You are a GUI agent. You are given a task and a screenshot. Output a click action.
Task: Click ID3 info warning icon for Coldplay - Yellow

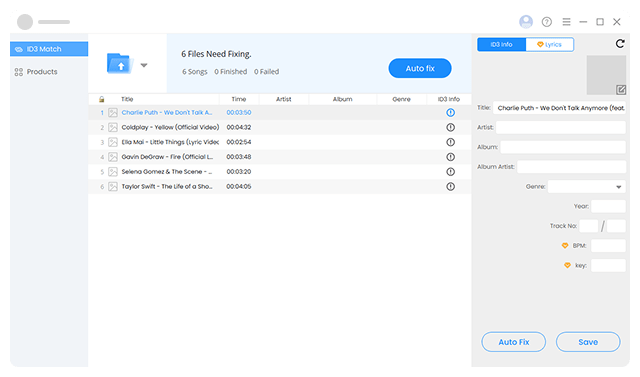pyautogui.click(x=450, y=127)
